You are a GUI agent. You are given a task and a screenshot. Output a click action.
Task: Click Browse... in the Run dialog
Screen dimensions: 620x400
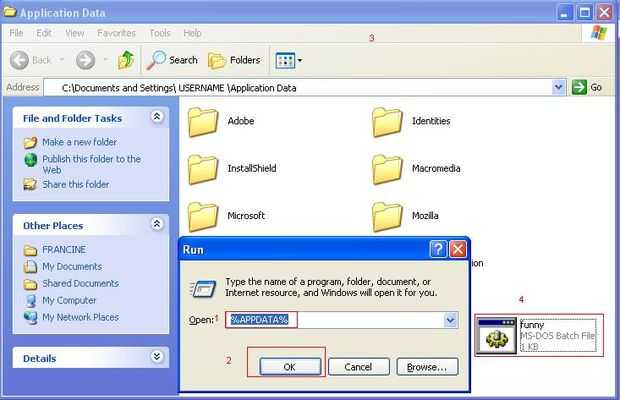[x=427, y=367]
